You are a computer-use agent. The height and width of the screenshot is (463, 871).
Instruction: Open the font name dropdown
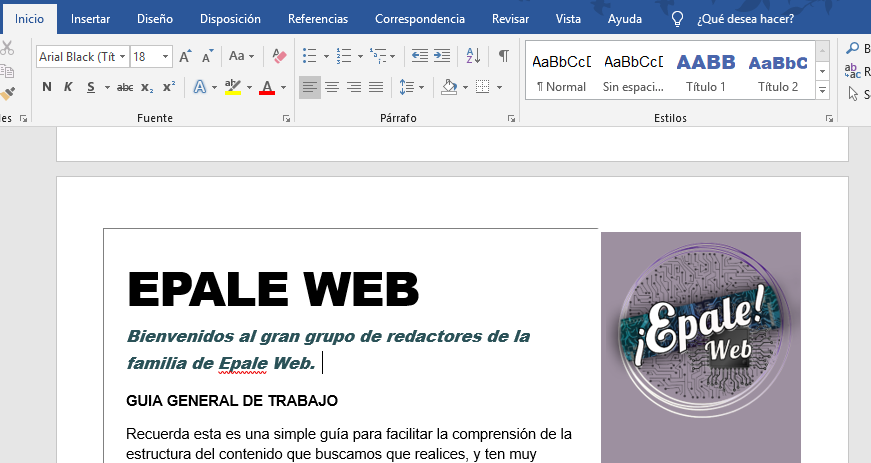(x=122, y=57)
